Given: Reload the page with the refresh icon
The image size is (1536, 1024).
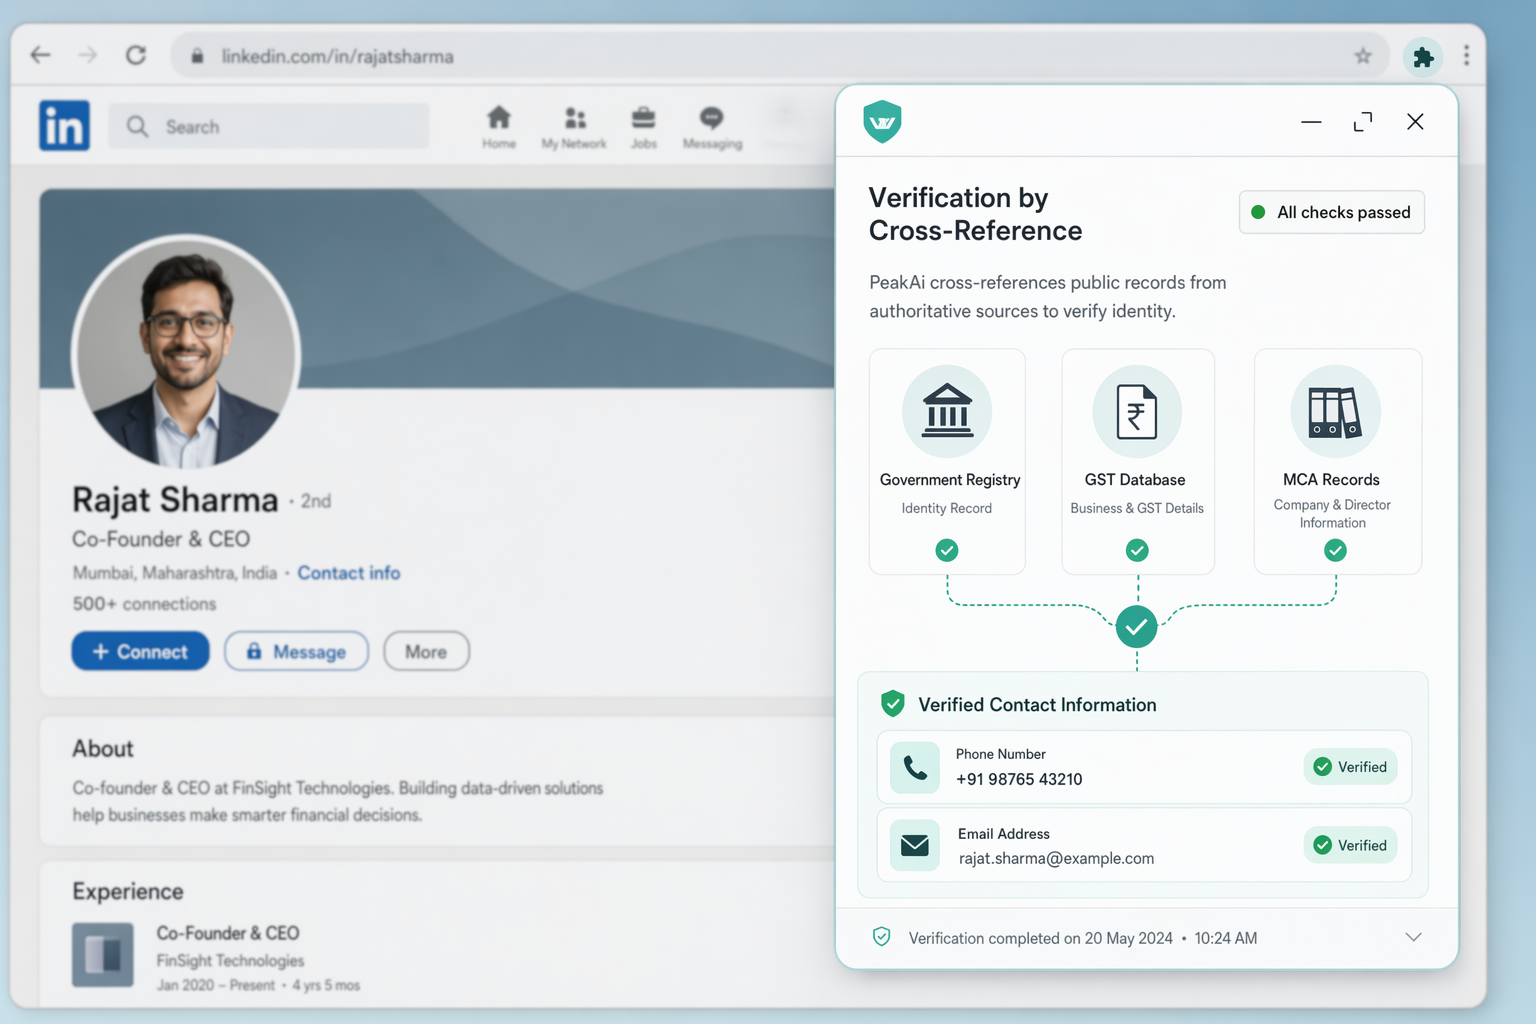Looking at the screenshot, I should pos(136,55).
